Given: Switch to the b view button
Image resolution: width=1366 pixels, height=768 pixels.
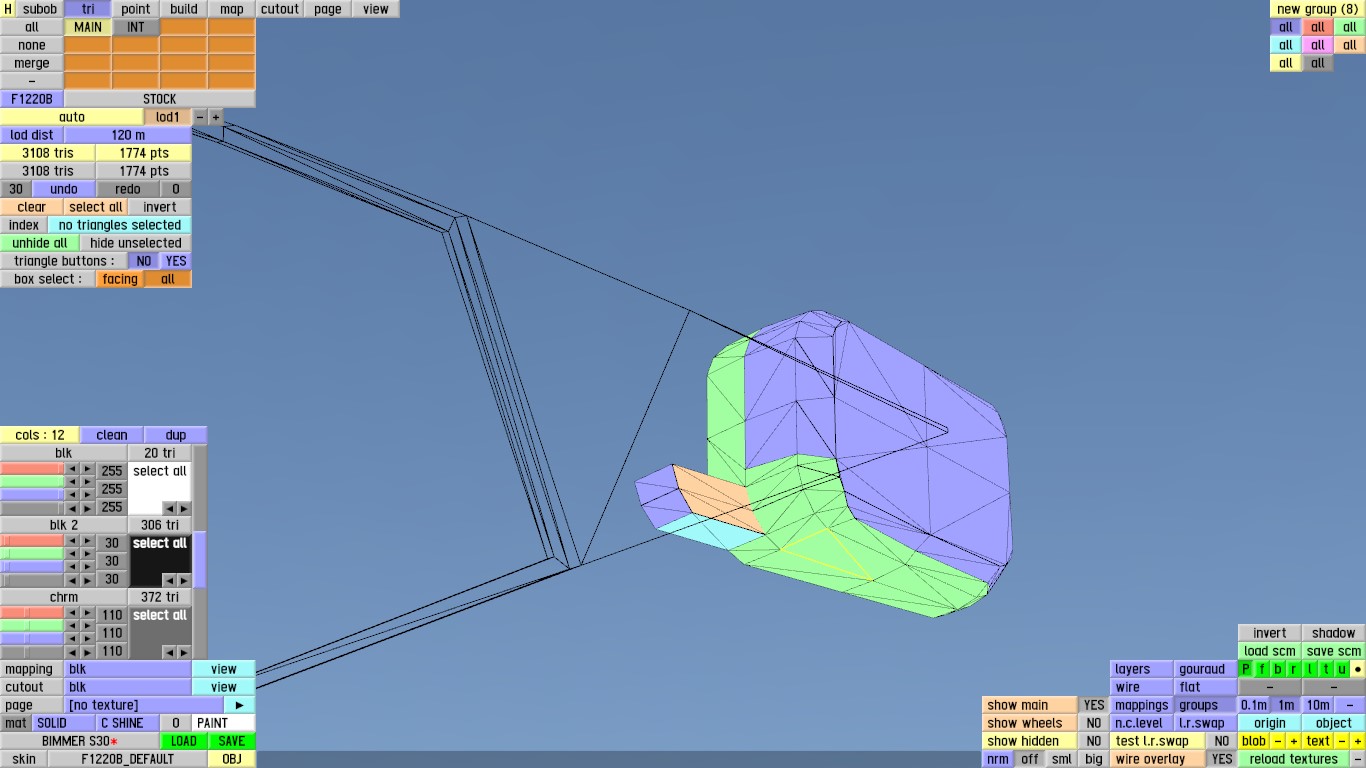Looking at the screenshot, I should click(x=1278, y=669).
